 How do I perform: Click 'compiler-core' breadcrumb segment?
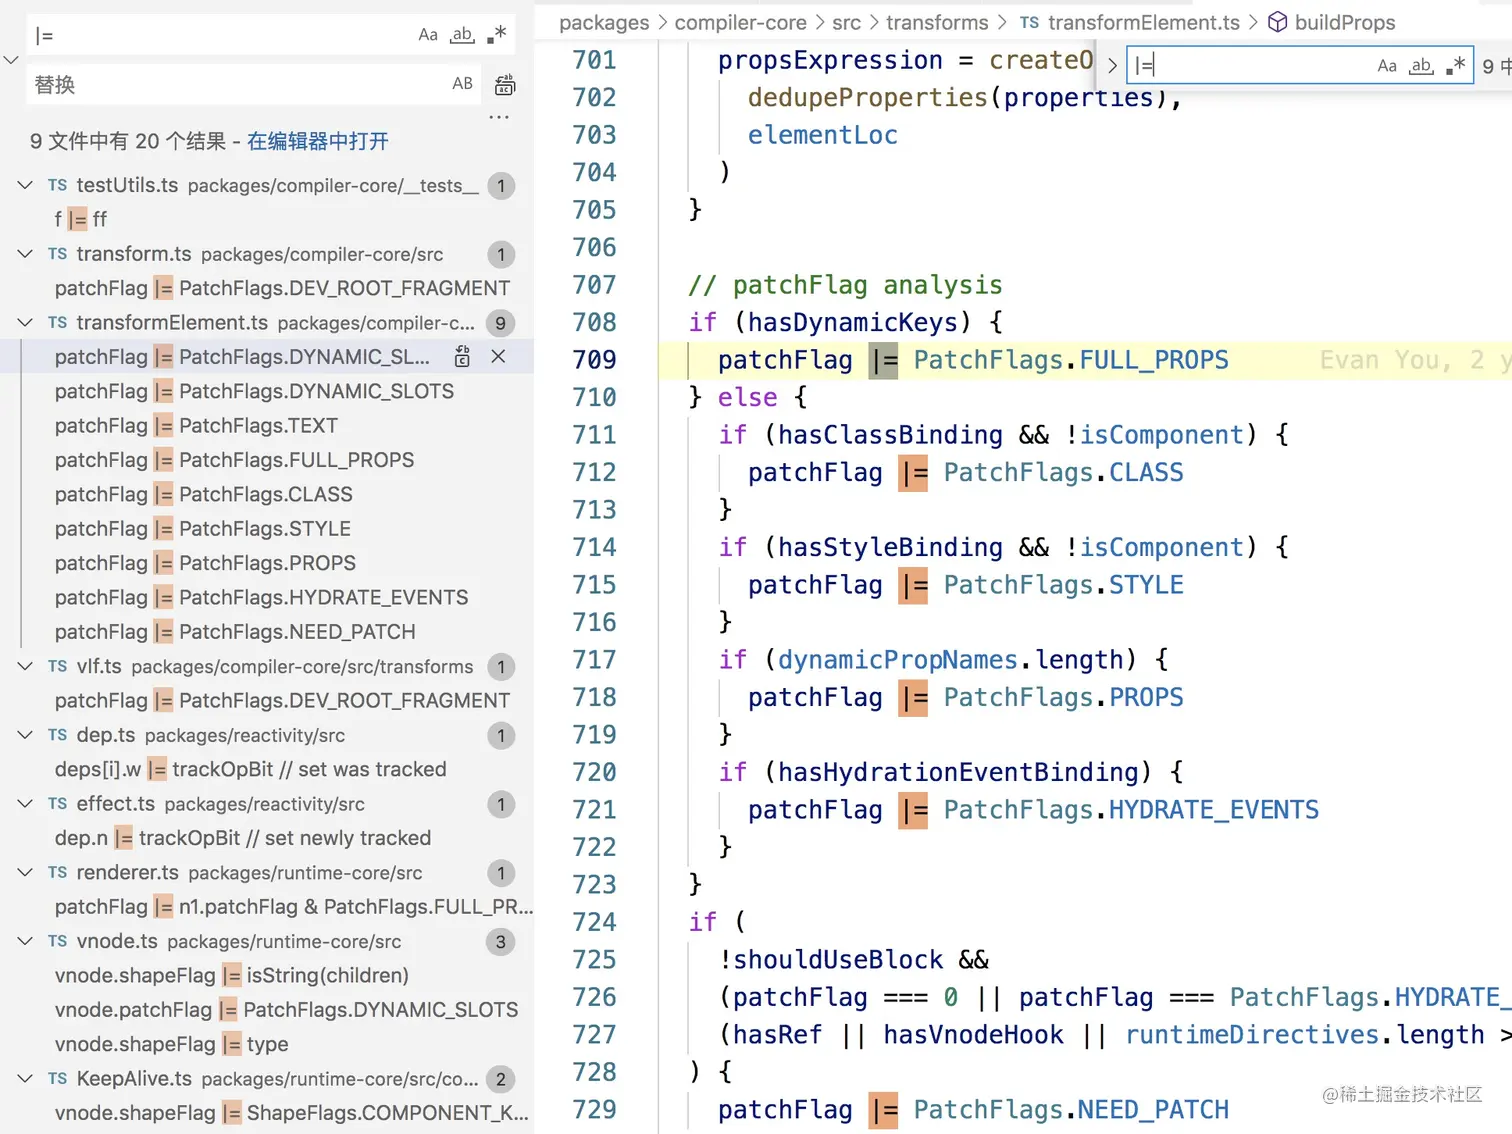coord(740,22)
